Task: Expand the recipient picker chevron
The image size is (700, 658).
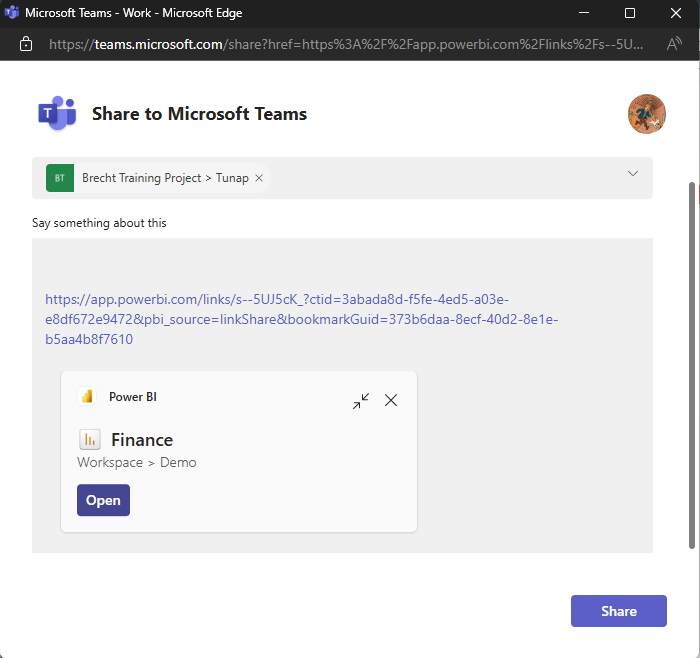Action: 633,174
